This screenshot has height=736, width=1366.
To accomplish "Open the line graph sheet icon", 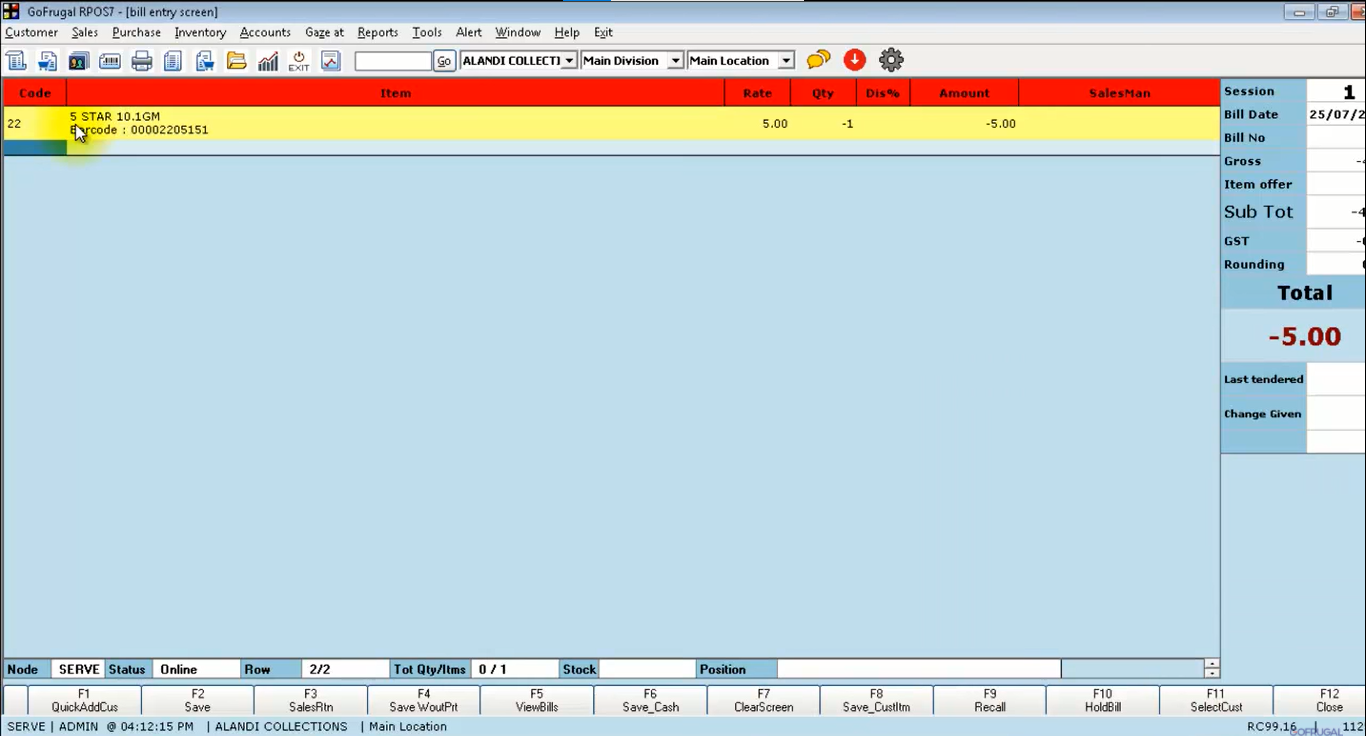I will pos(331,61).
